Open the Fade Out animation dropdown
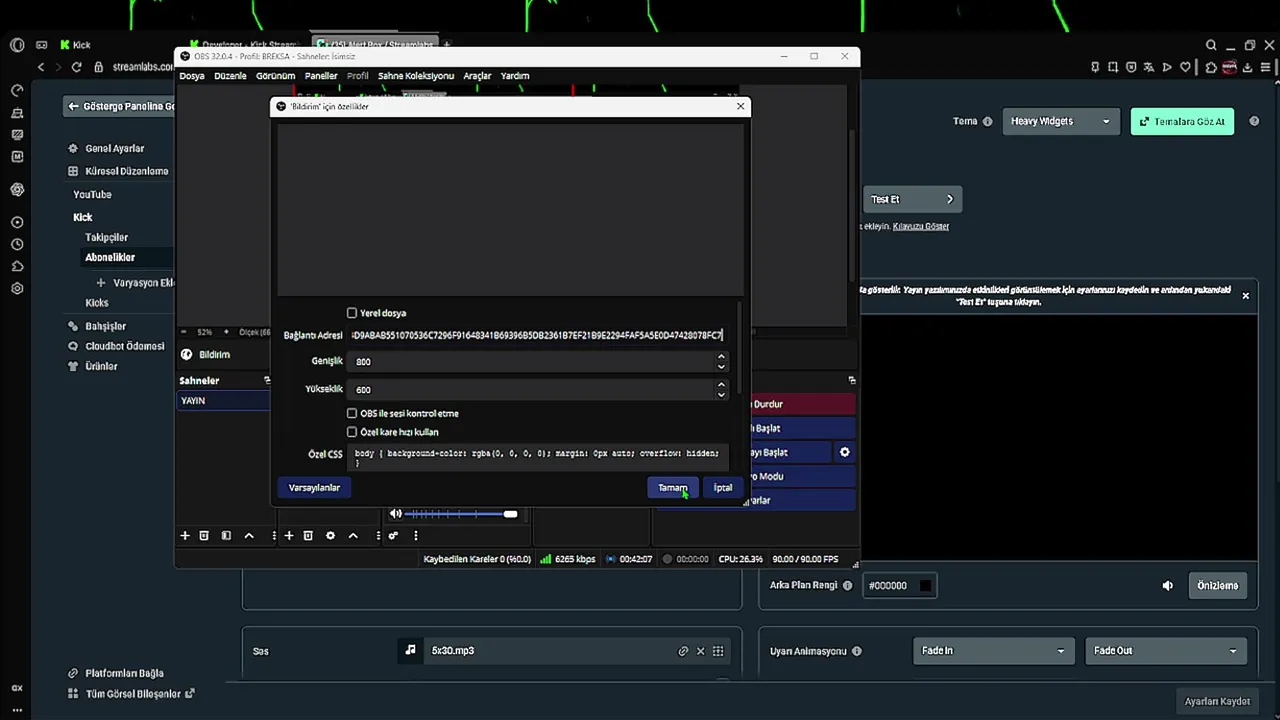The height and width of the screenshot is (720, 1280). click(x=1166, y=651)
